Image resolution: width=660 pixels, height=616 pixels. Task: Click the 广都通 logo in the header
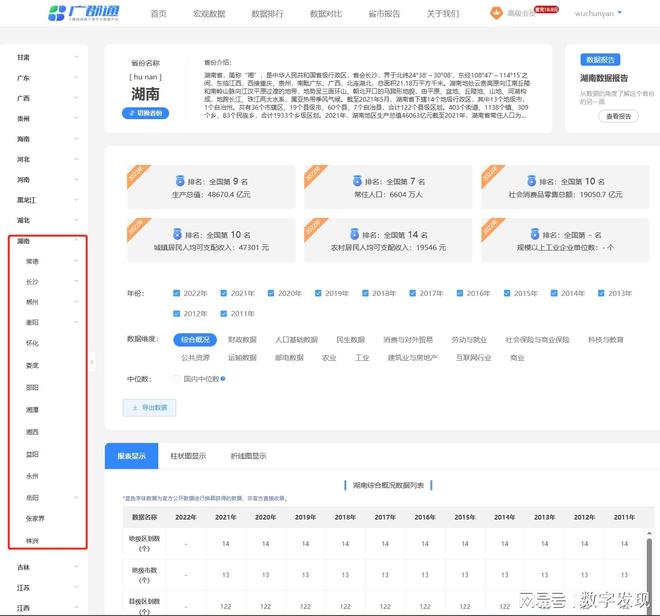84,13
